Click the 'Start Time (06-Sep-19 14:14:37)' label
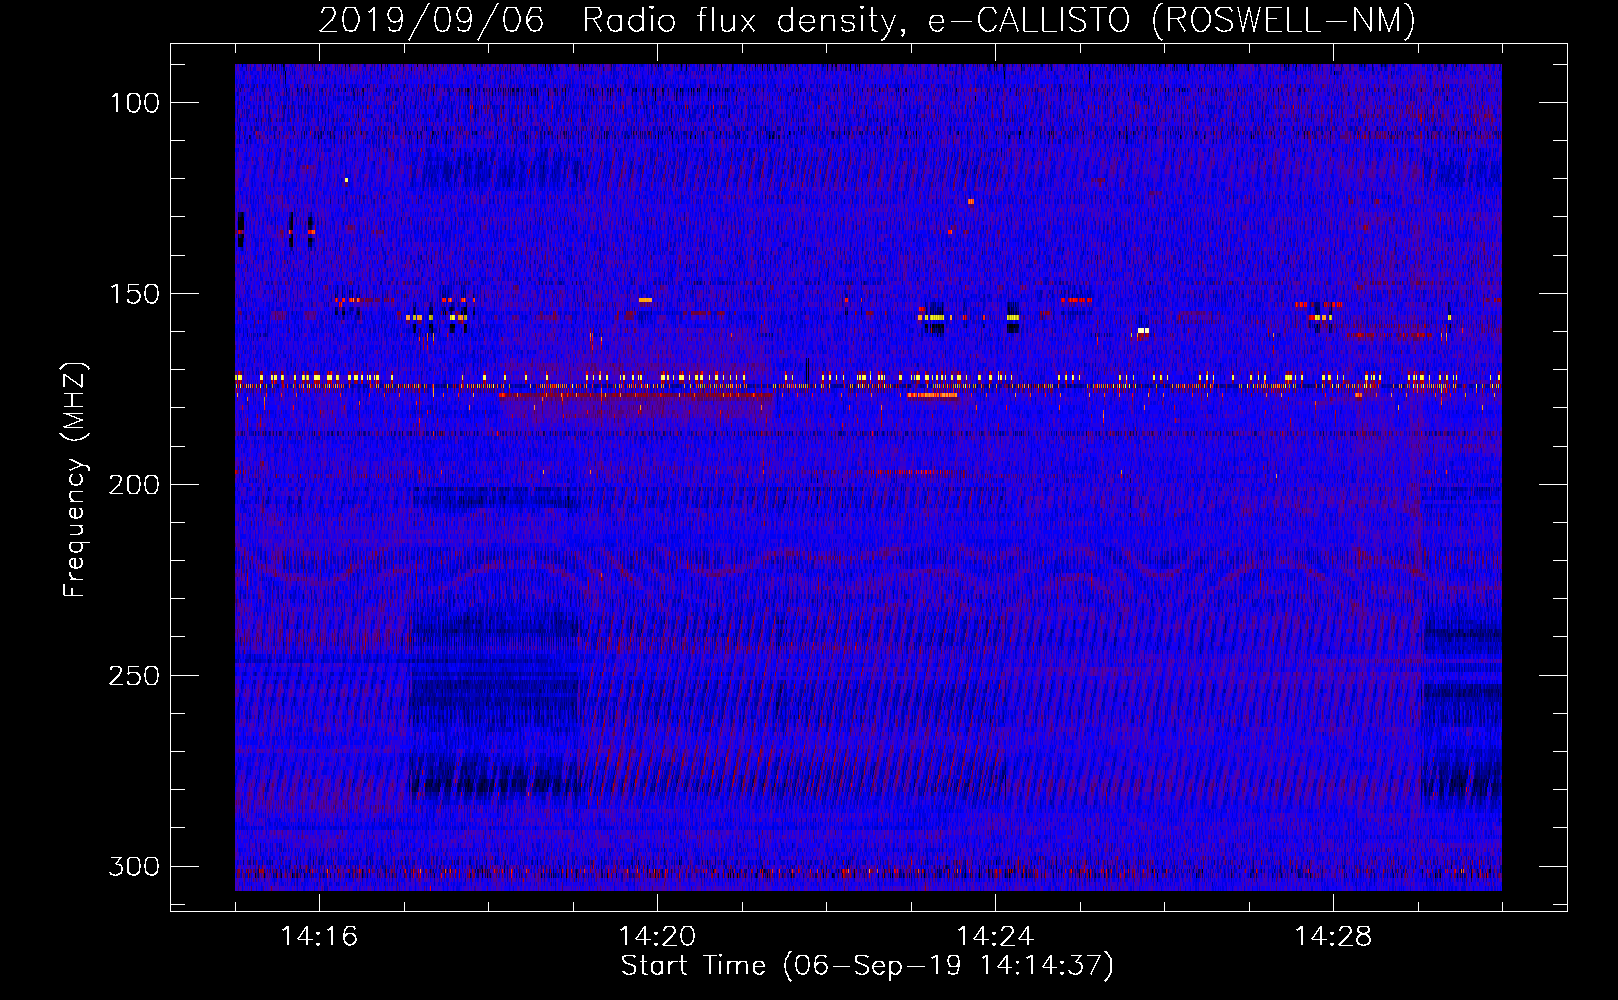Screen dimensions: 1618x1000 pyautogui.click(x=867, y=966)
